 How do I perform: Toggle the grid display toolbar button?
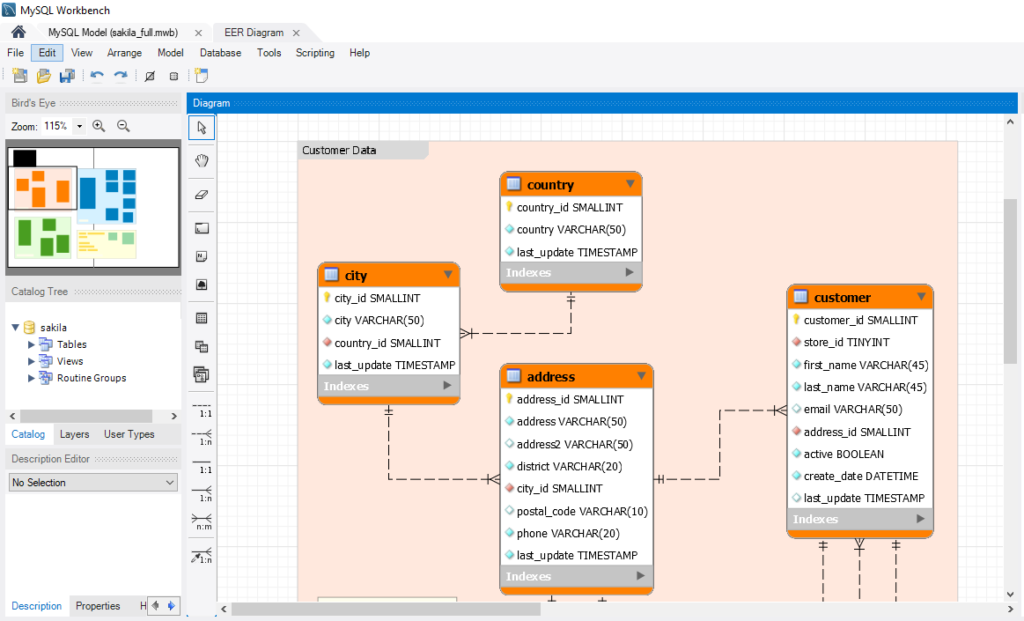[150, 76]
